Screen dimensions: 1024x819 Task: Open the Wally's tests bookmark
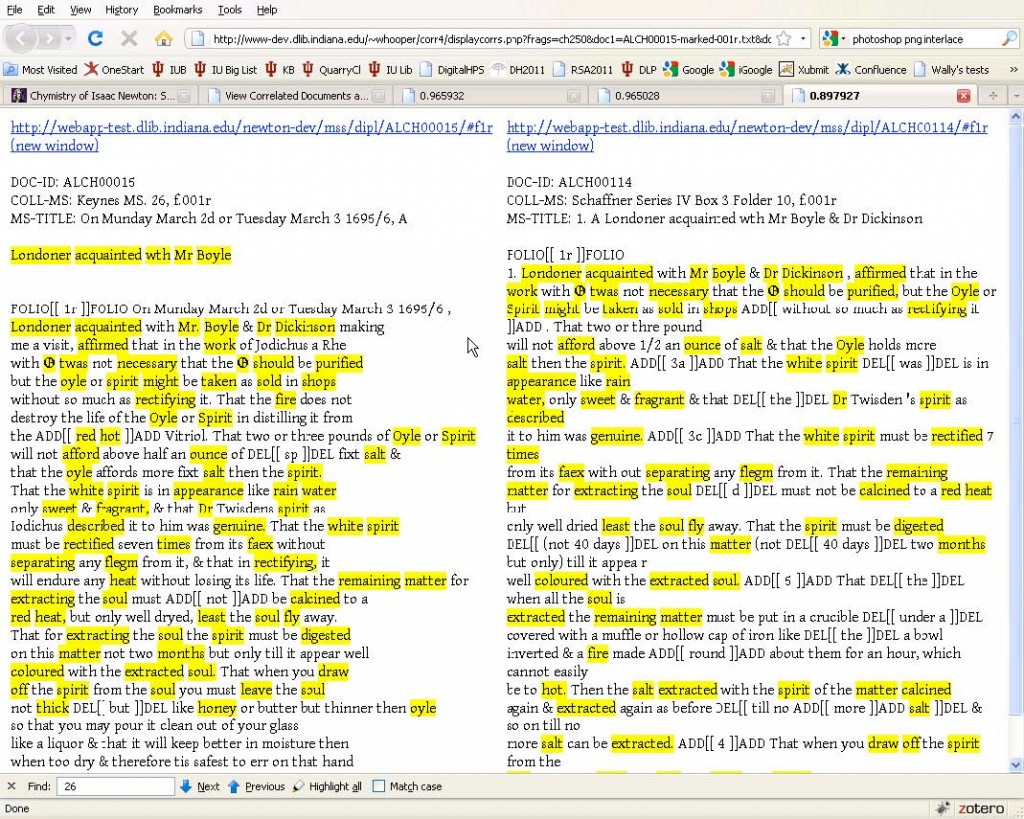point(951,69)
